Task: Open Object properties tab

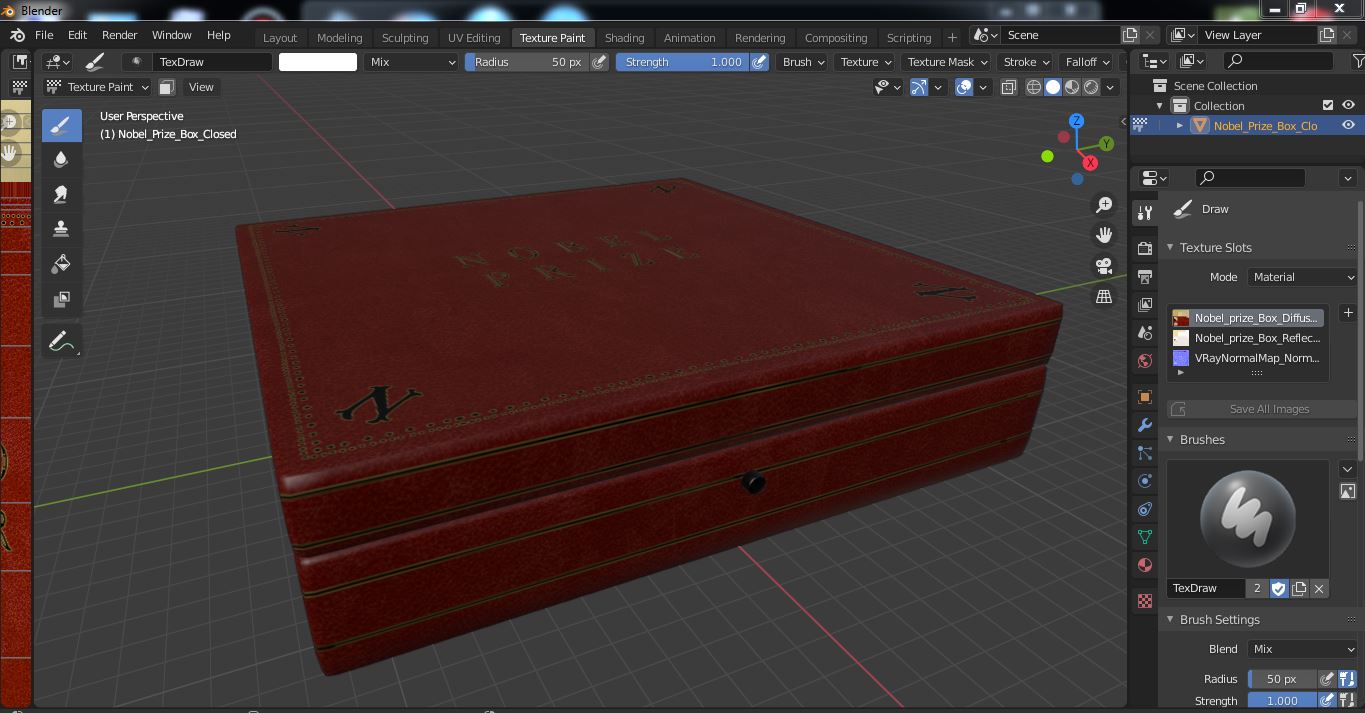Action: [x=1145, y=397]
